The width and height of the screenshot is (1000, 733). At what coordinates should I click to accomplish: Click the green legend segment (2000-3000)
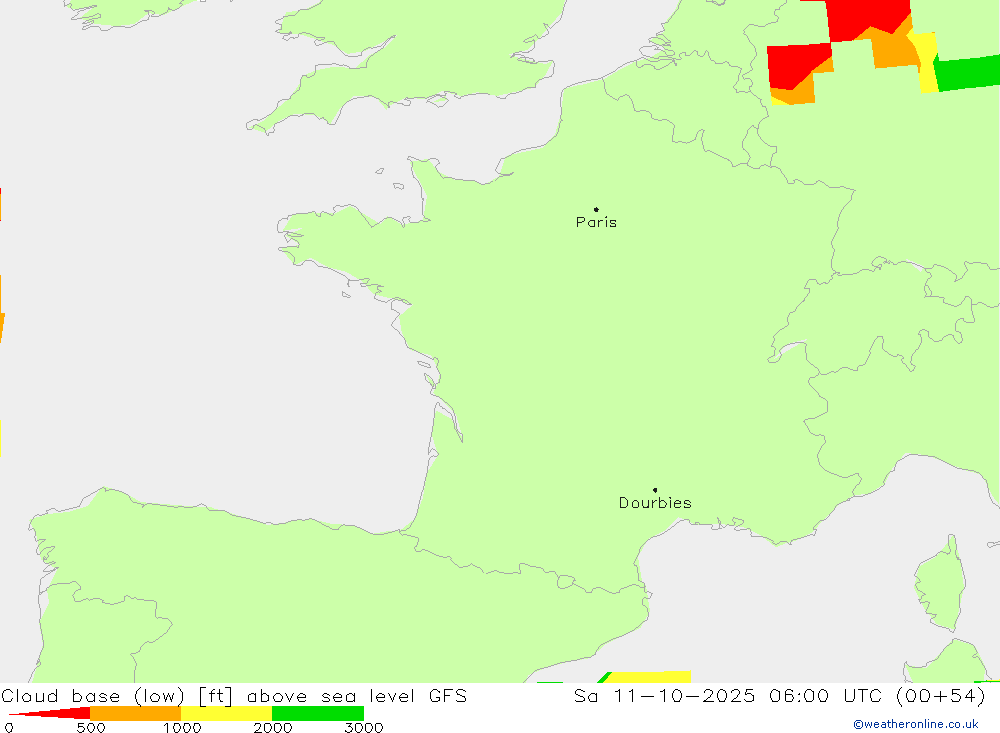tap(318, 713)
